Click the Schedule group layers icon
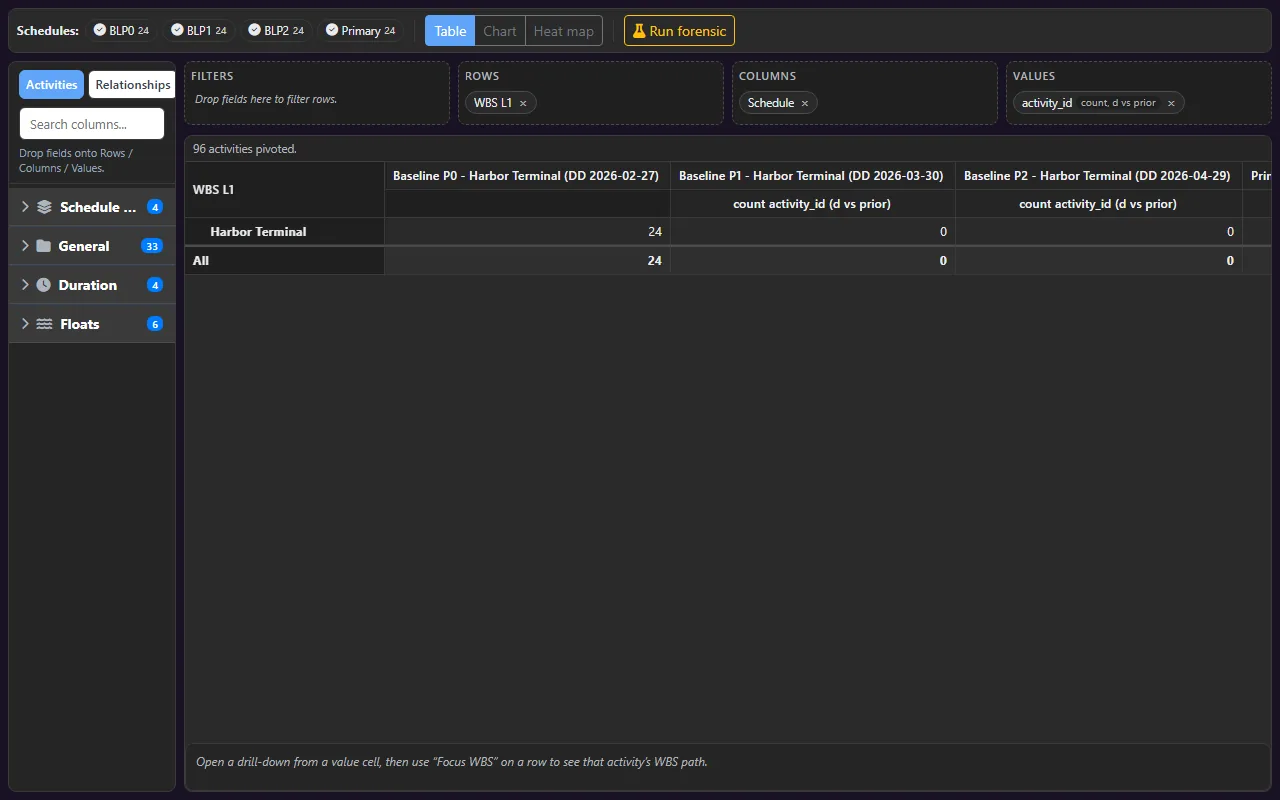The height and width of the screenshot is (800, 1280). [44, 207]
